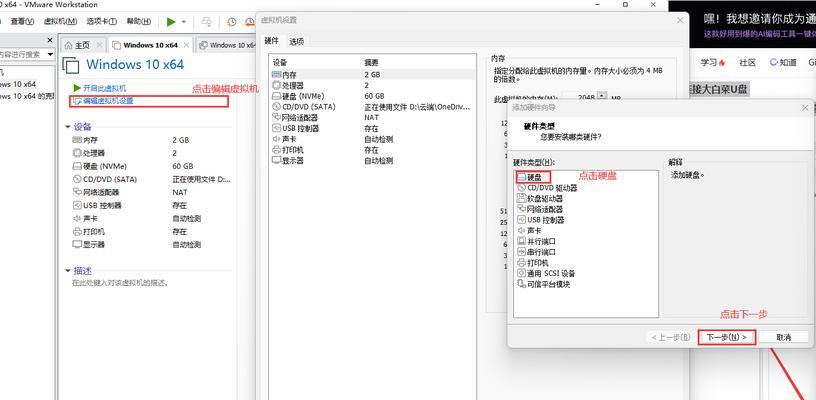The height and width of the screenshot is (400, 816).
Task: Click CD/DVD (SATA) icon in main window device list
Action: (x=77, y=179)
